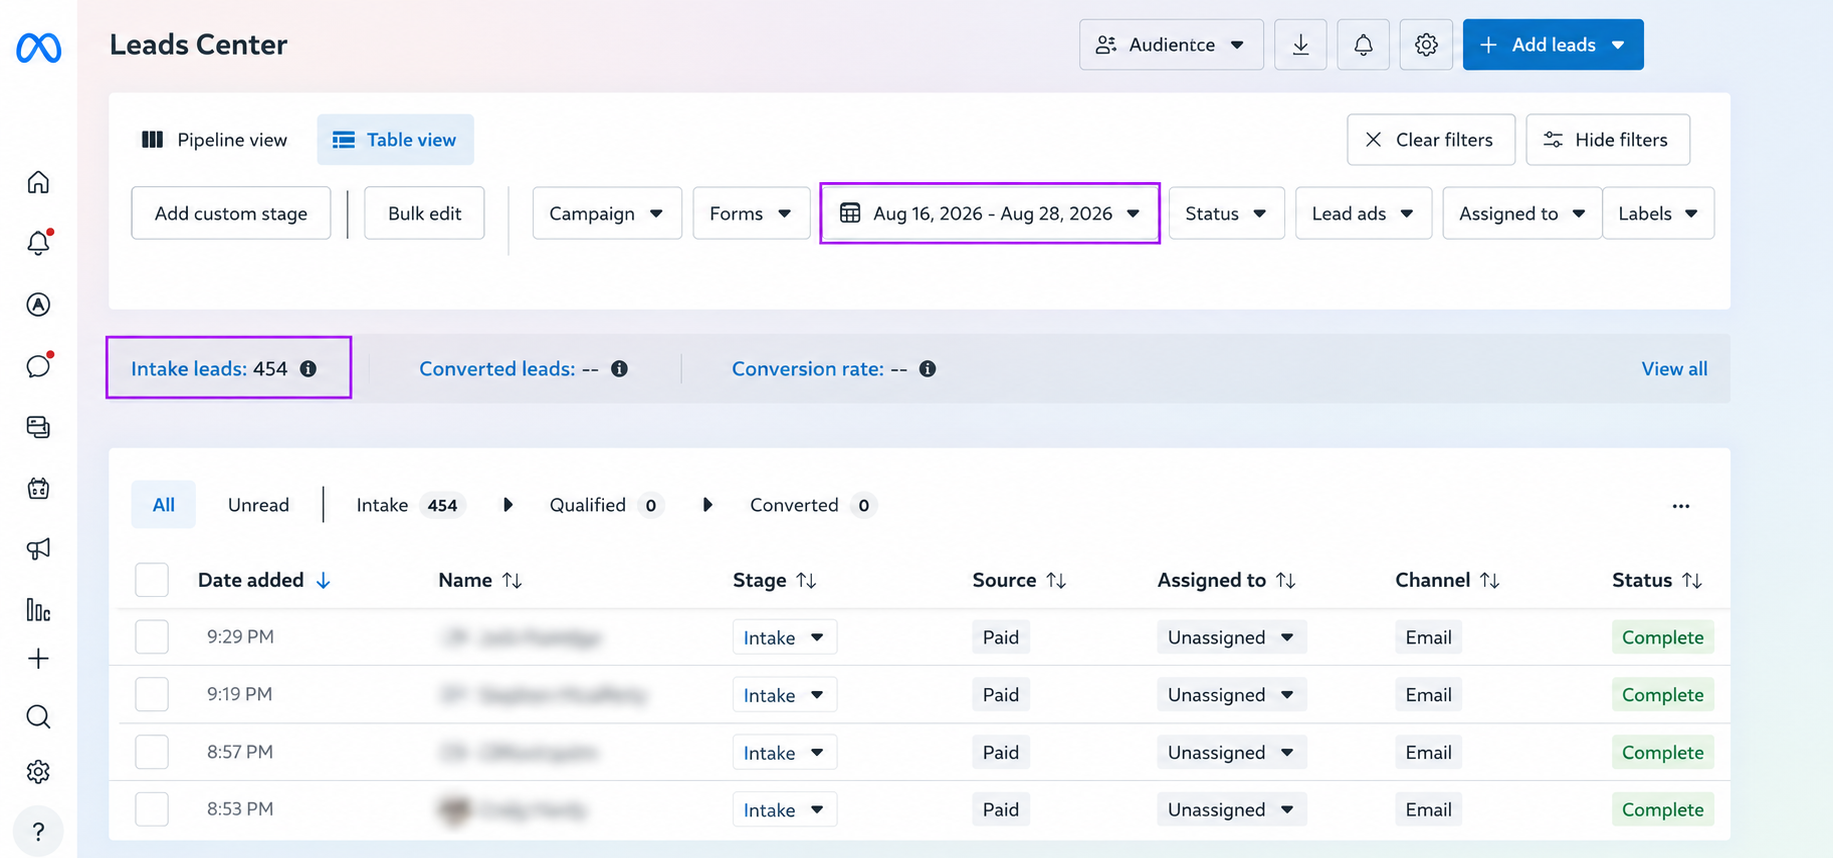Open the help question mark icon
This screenshot has width=1833, height=858.
[38, 832]
